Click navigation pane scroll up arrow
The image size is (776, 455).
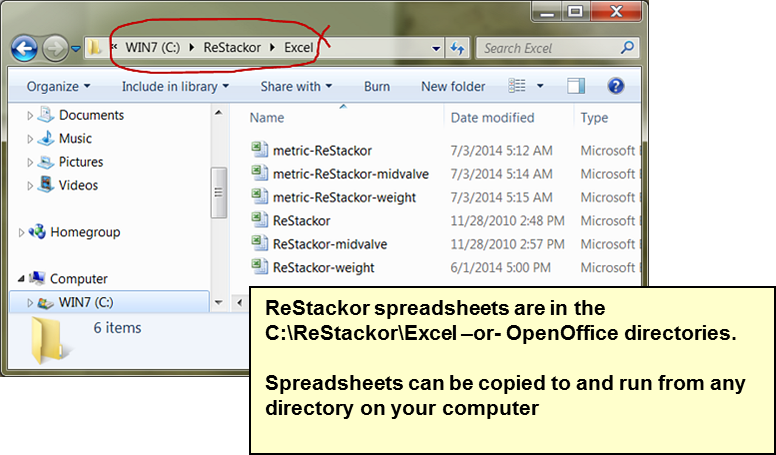218,113
